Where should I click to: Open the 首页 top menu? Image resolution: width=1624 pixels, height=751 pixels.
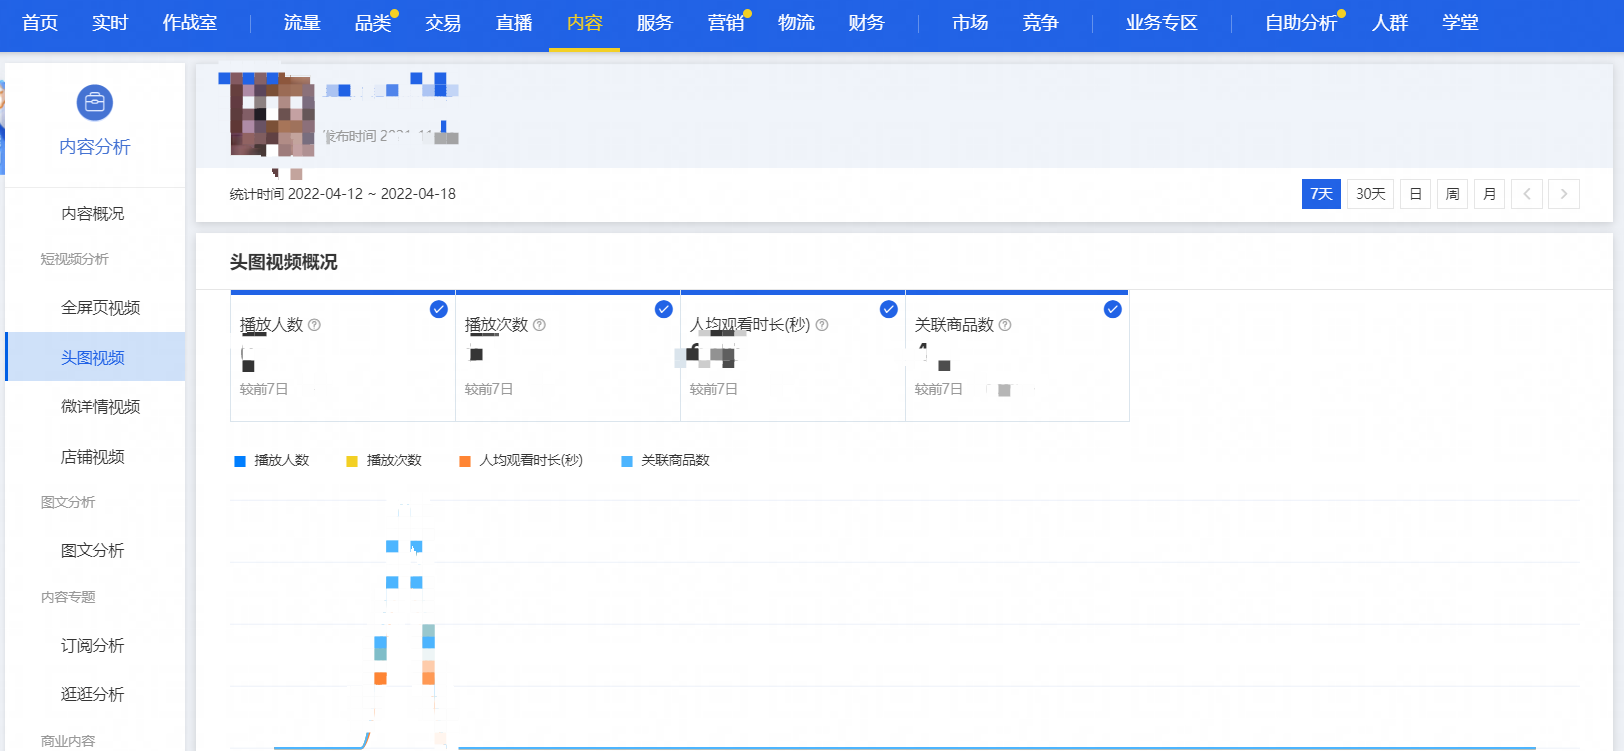[40, 23]
